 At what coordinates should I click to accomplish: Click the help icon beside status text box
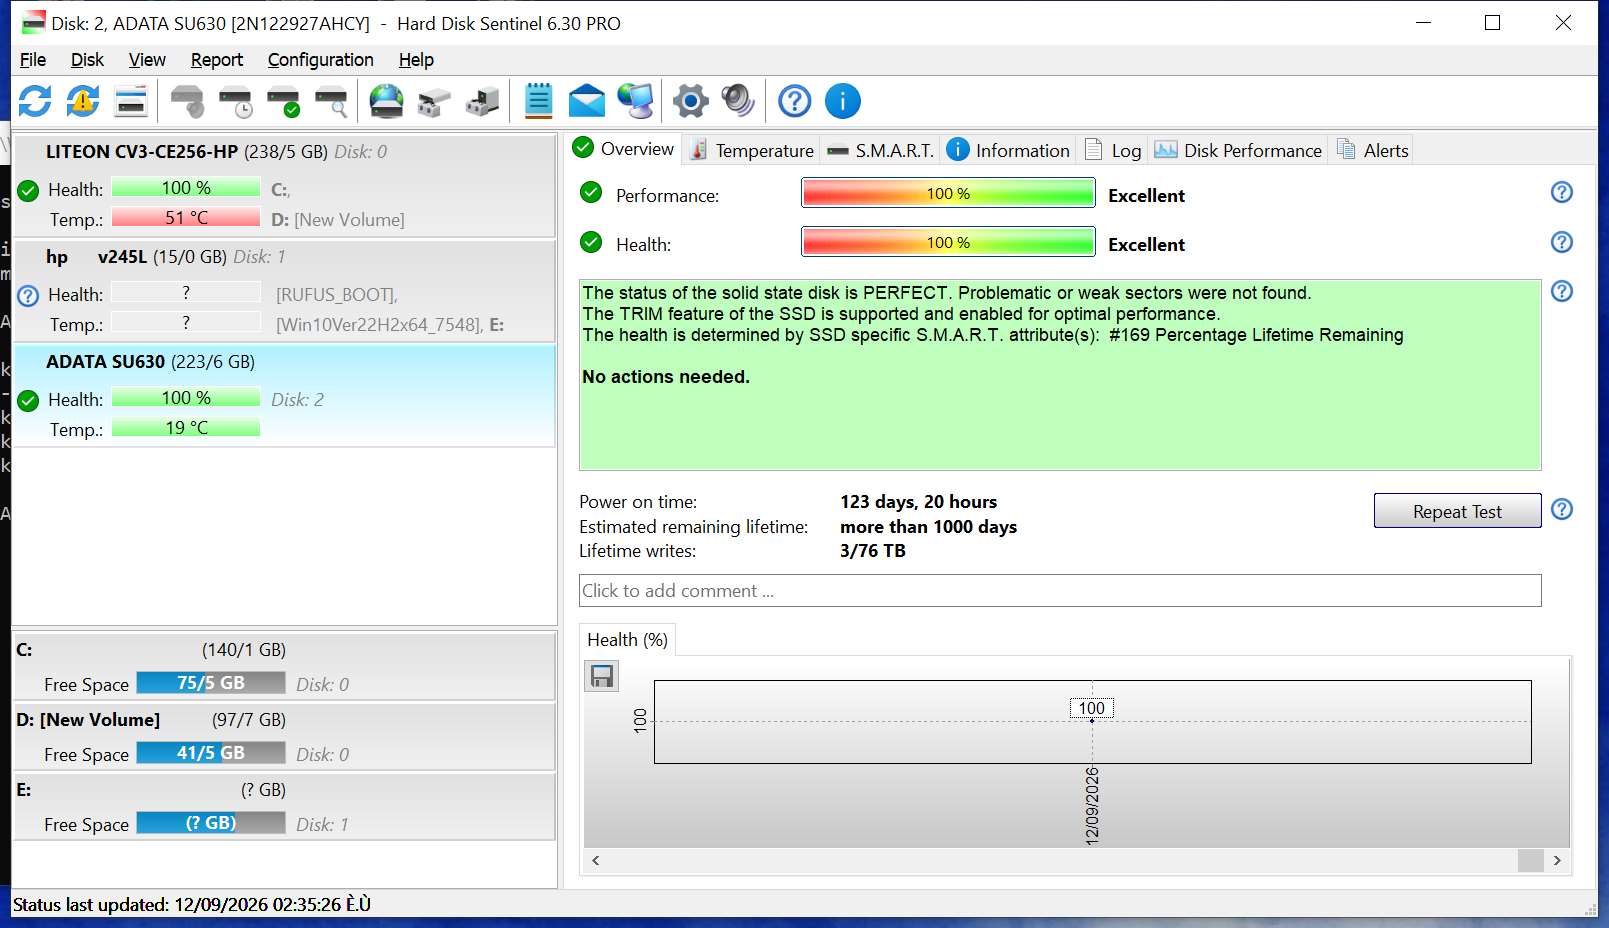click(x=1562, y=291)
